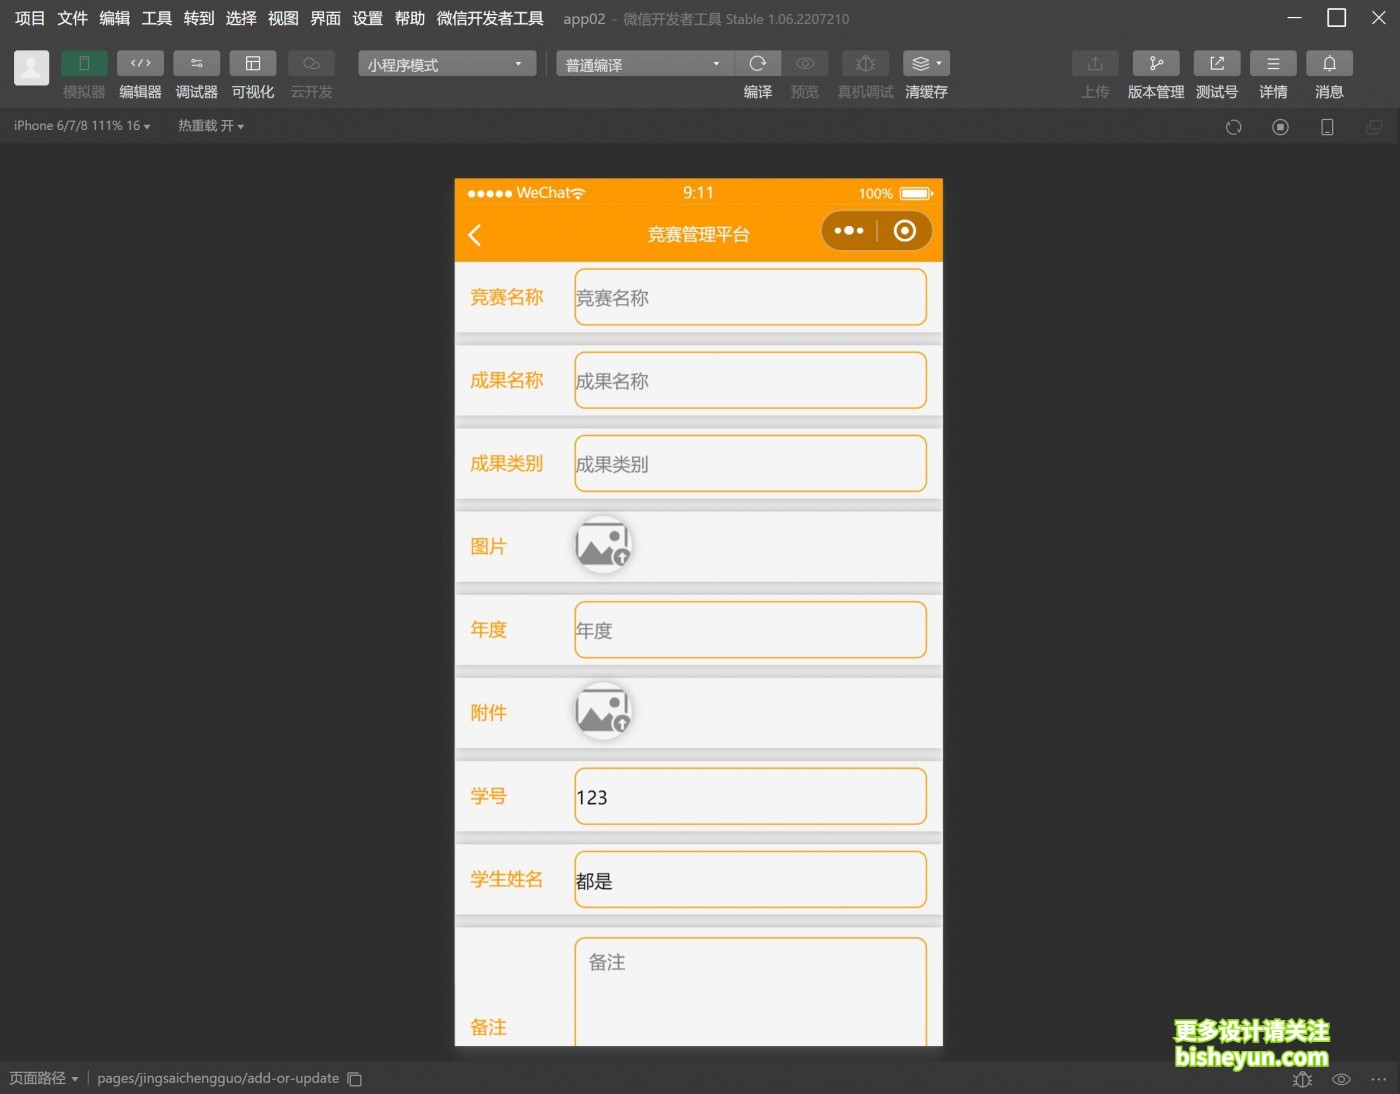The width and height of the screenshot is (1400, 1094).
Task: Open the hot reload (热重载 开) dropdown
Action: tap(211, 126)
